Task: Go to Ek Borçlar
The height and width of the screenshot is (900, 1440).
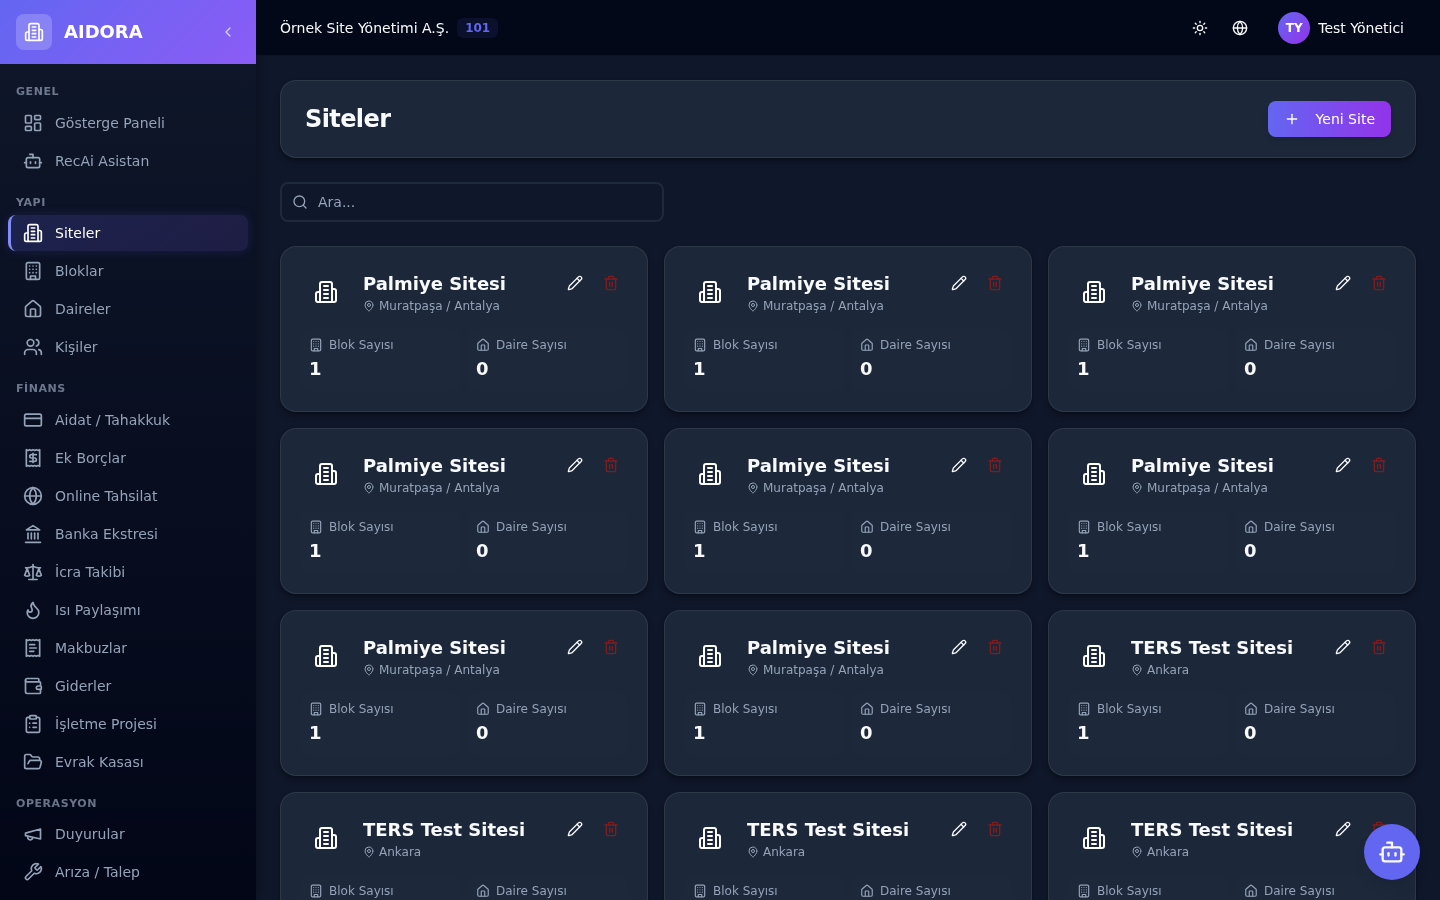Action: click(128, 458)
